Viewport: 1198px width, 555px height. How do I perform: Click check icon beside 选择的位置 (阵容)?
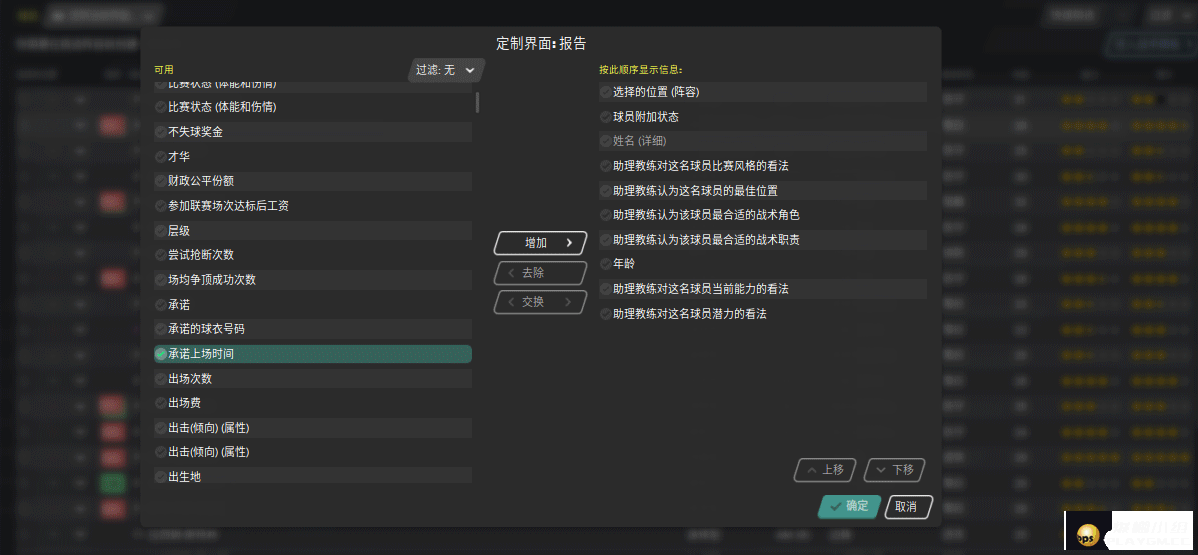(605, 92)
